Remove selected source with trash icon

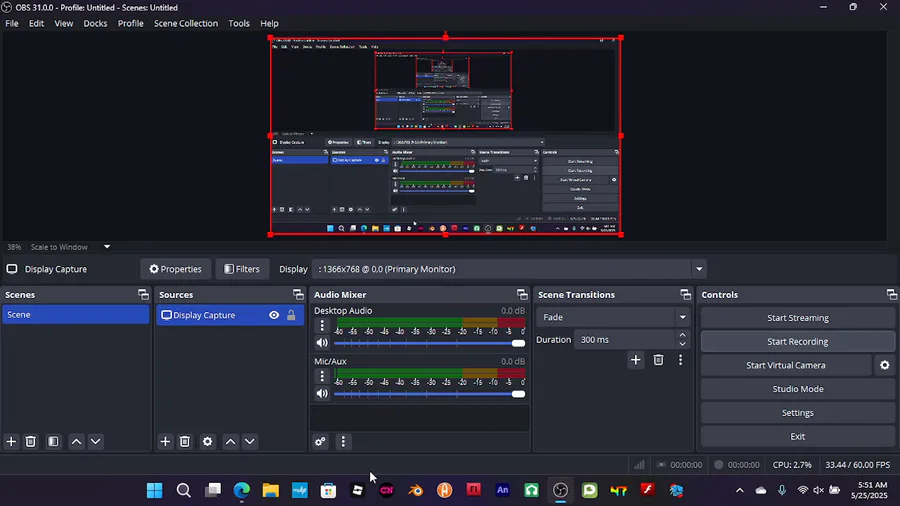185,441
